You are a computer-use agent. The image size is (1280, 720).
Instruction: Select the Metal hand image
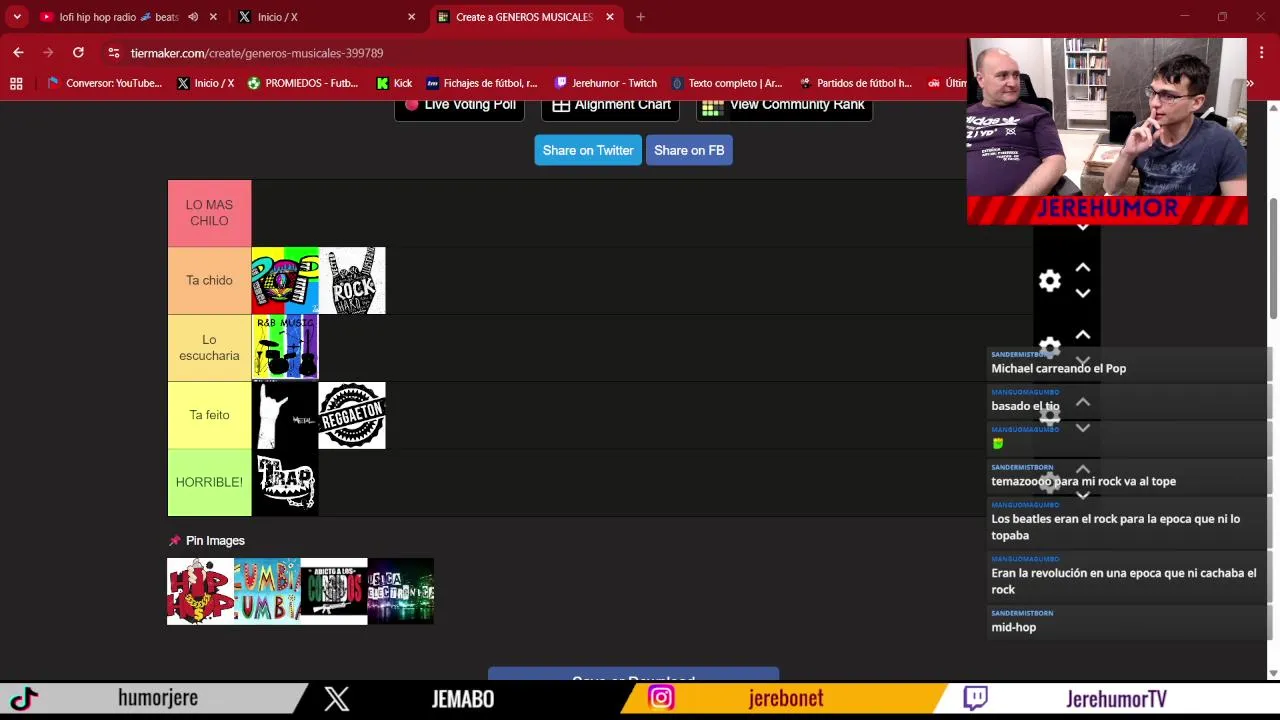285,415
